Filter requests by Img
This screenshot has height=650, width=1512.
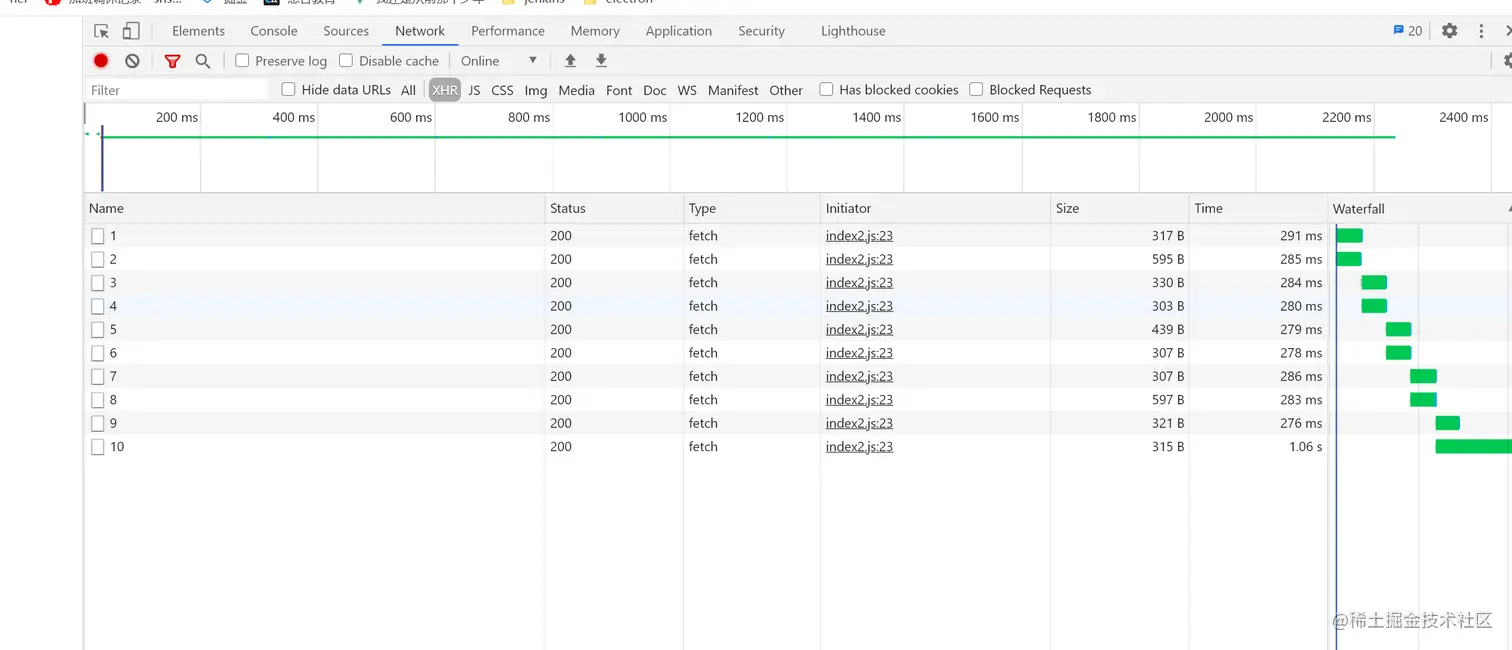(x=536, y=90)
